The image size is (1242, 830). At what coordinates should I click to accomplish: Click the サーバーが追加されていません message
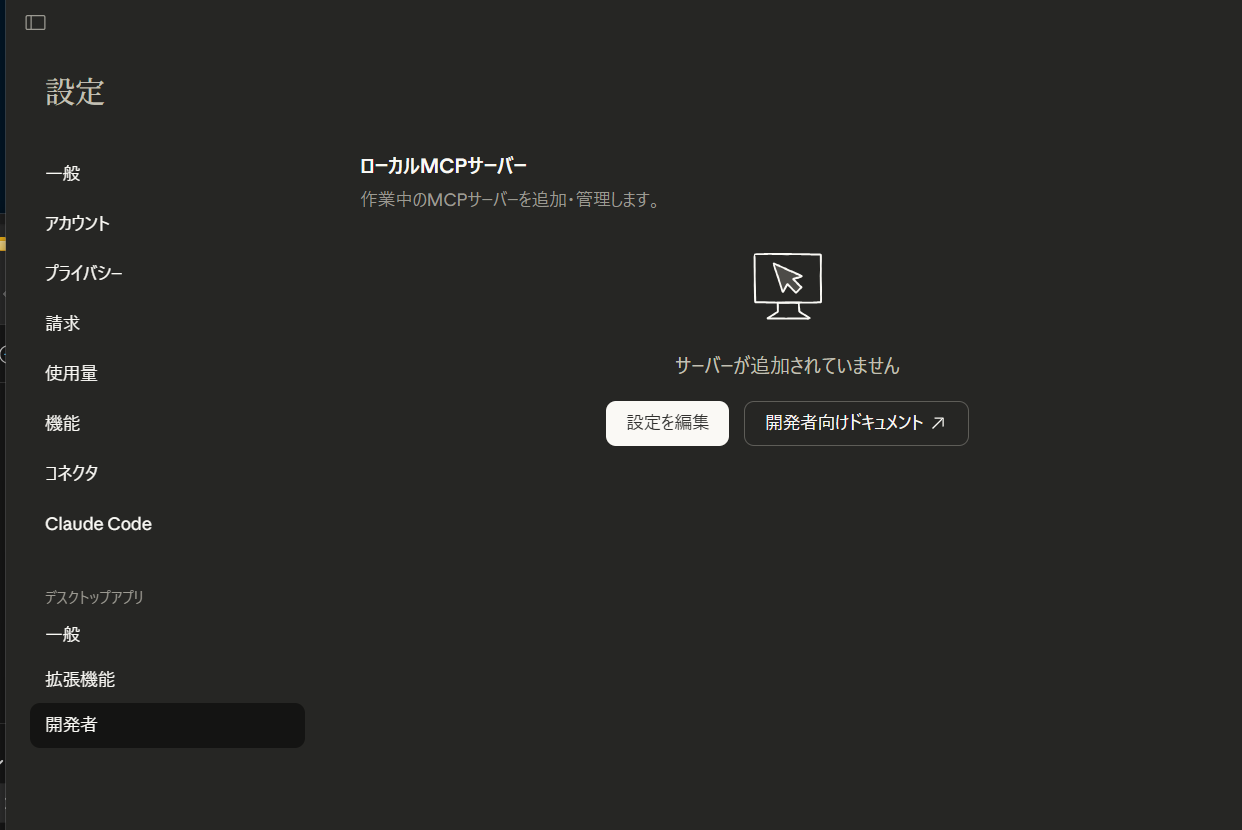coord(787,366)
